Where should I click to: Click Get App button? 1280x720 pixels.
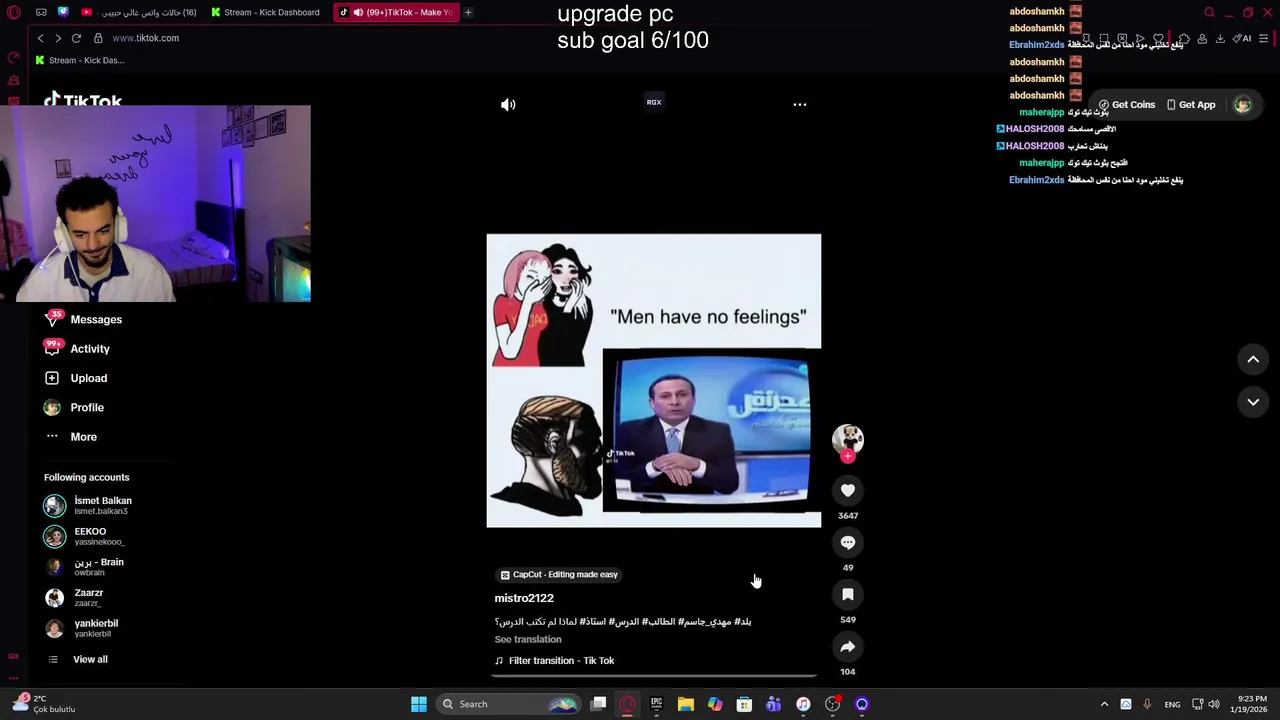(1192, 105)
